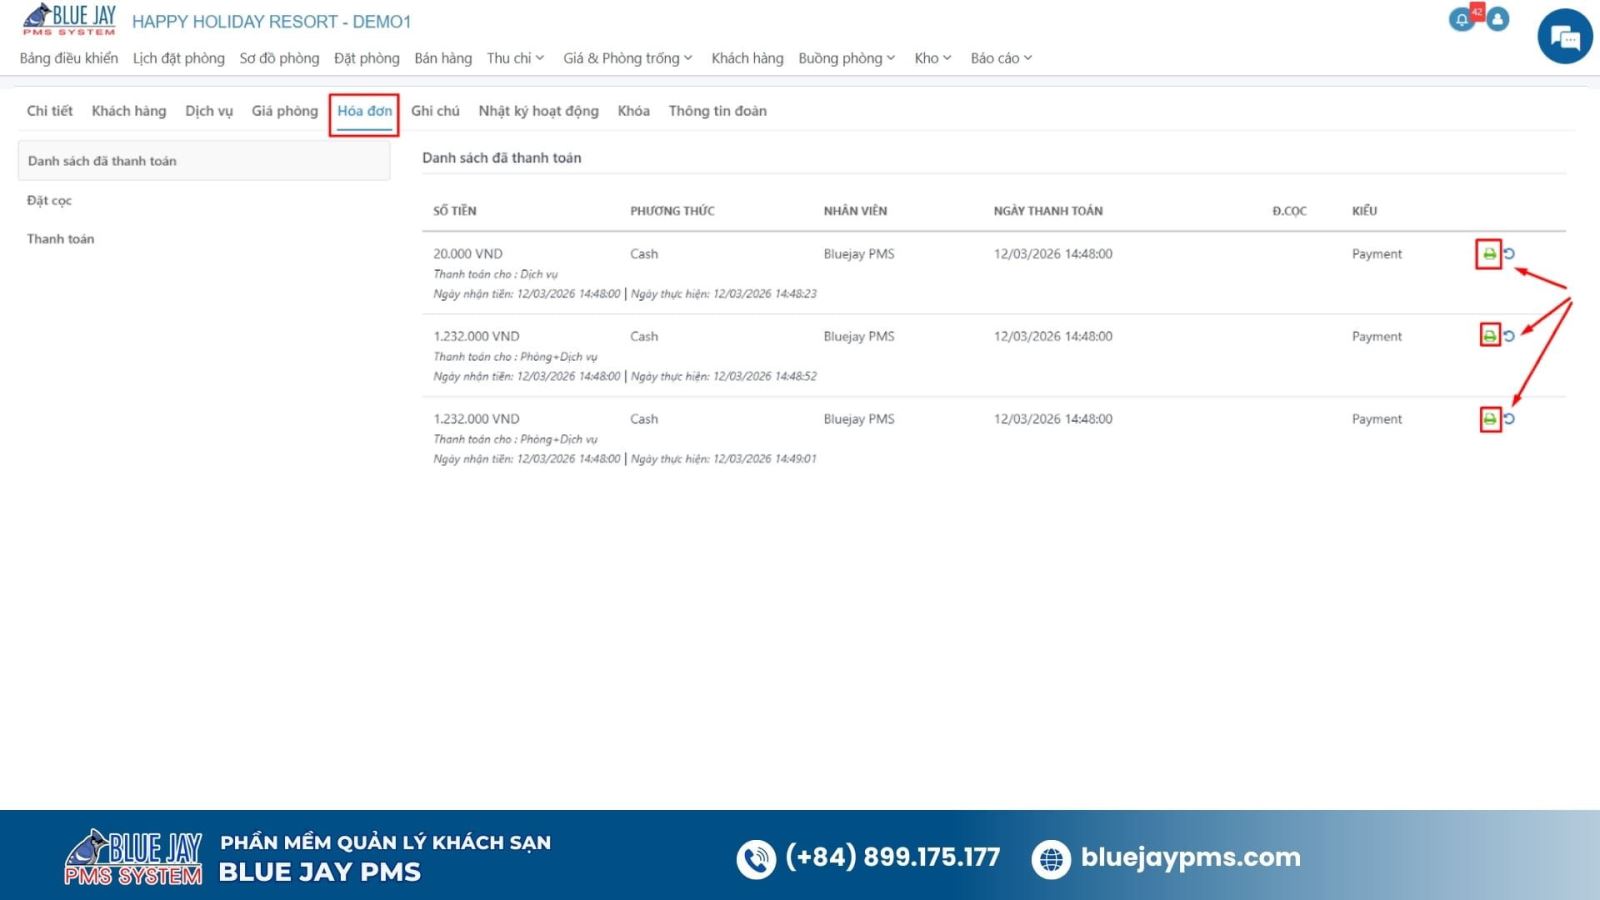Open the user account avatar icon
The image size is (1600, 900).
point(1497,19)
